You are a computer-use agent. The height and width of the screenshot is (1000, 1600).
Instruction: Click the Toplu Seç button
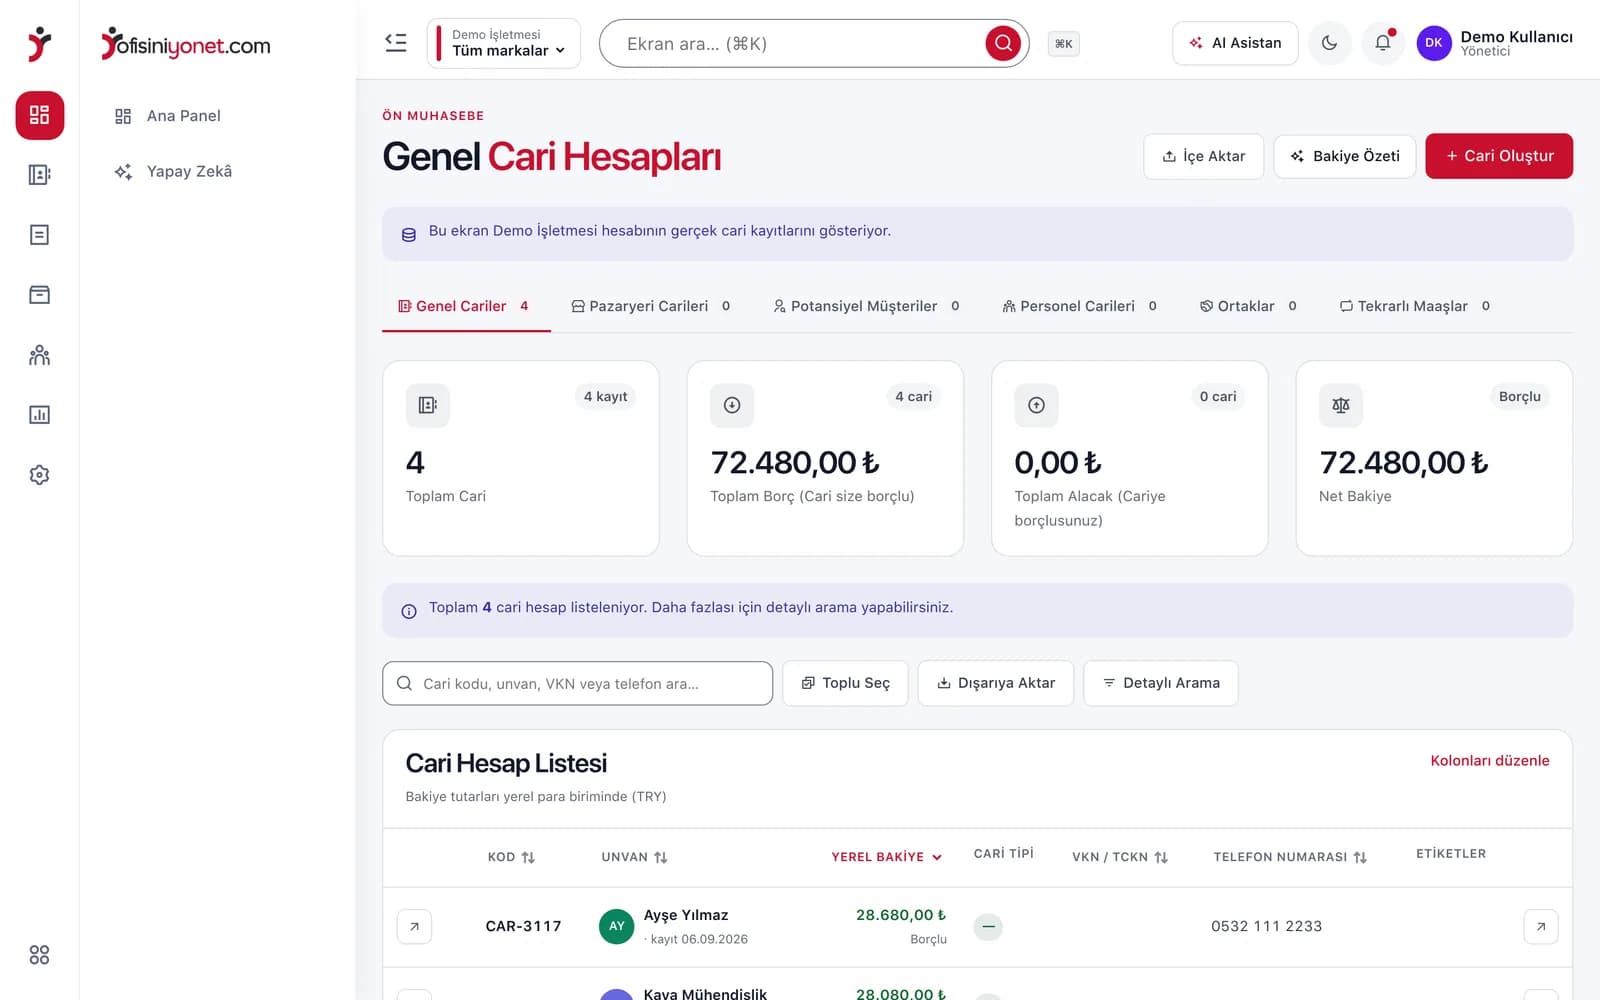point(845,683)
